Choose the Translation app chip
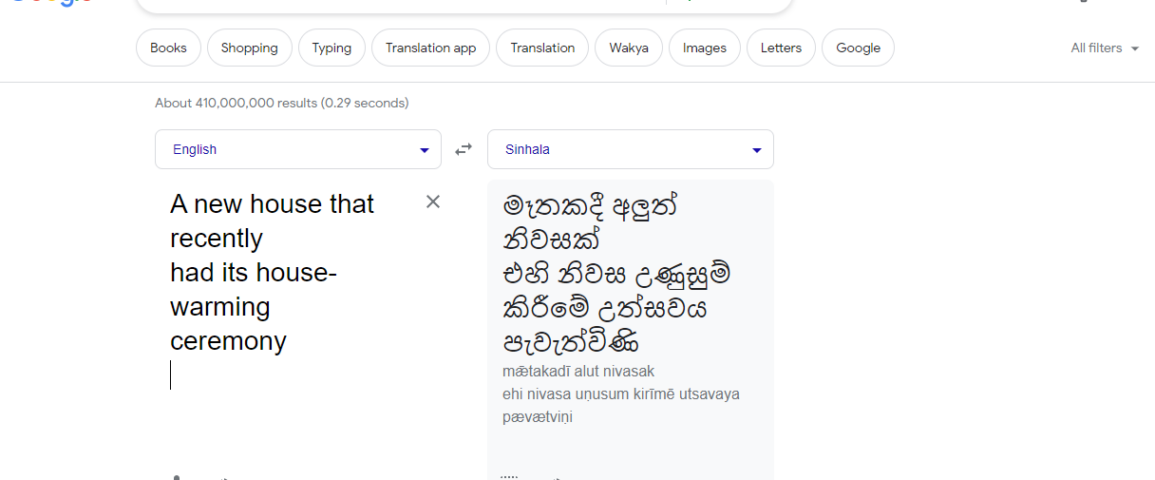1155x480 pixels. coord(431,48)
